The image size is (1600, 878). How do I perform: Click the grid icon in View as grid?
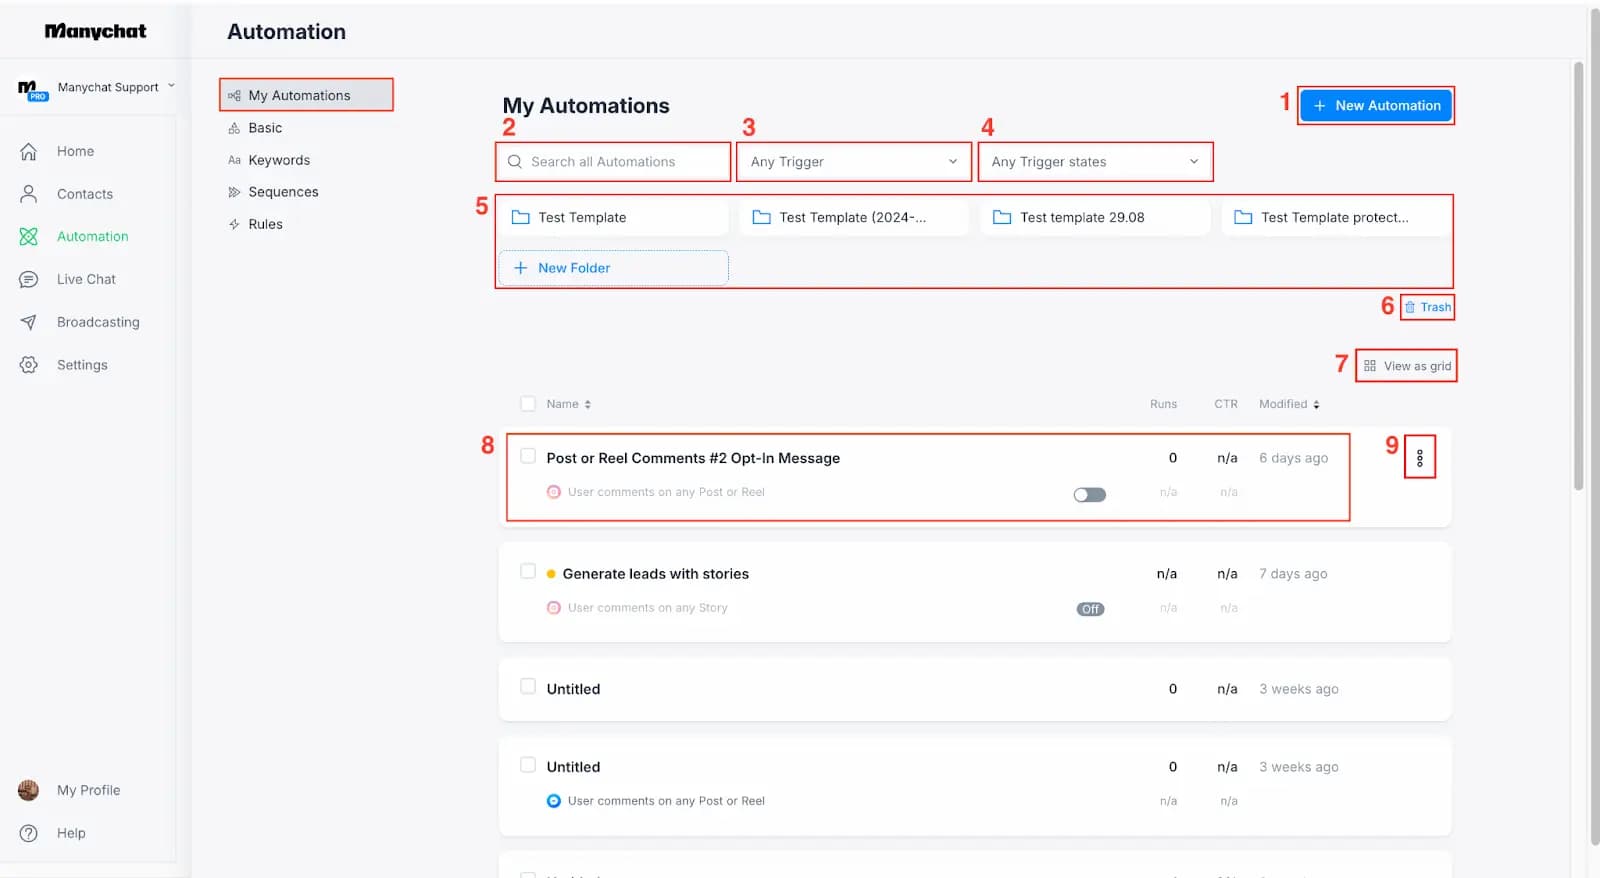[1370, 366]
